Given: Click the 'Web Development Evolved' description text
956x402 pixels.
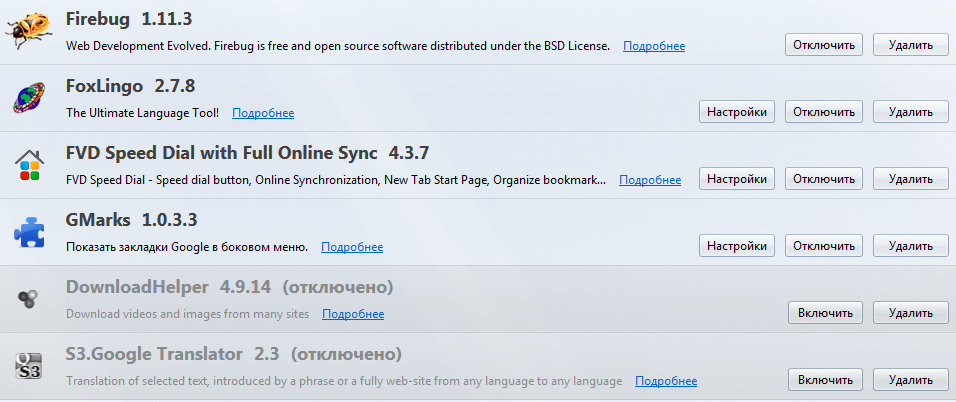Looking at the screenshot, I should coord(338,46).
